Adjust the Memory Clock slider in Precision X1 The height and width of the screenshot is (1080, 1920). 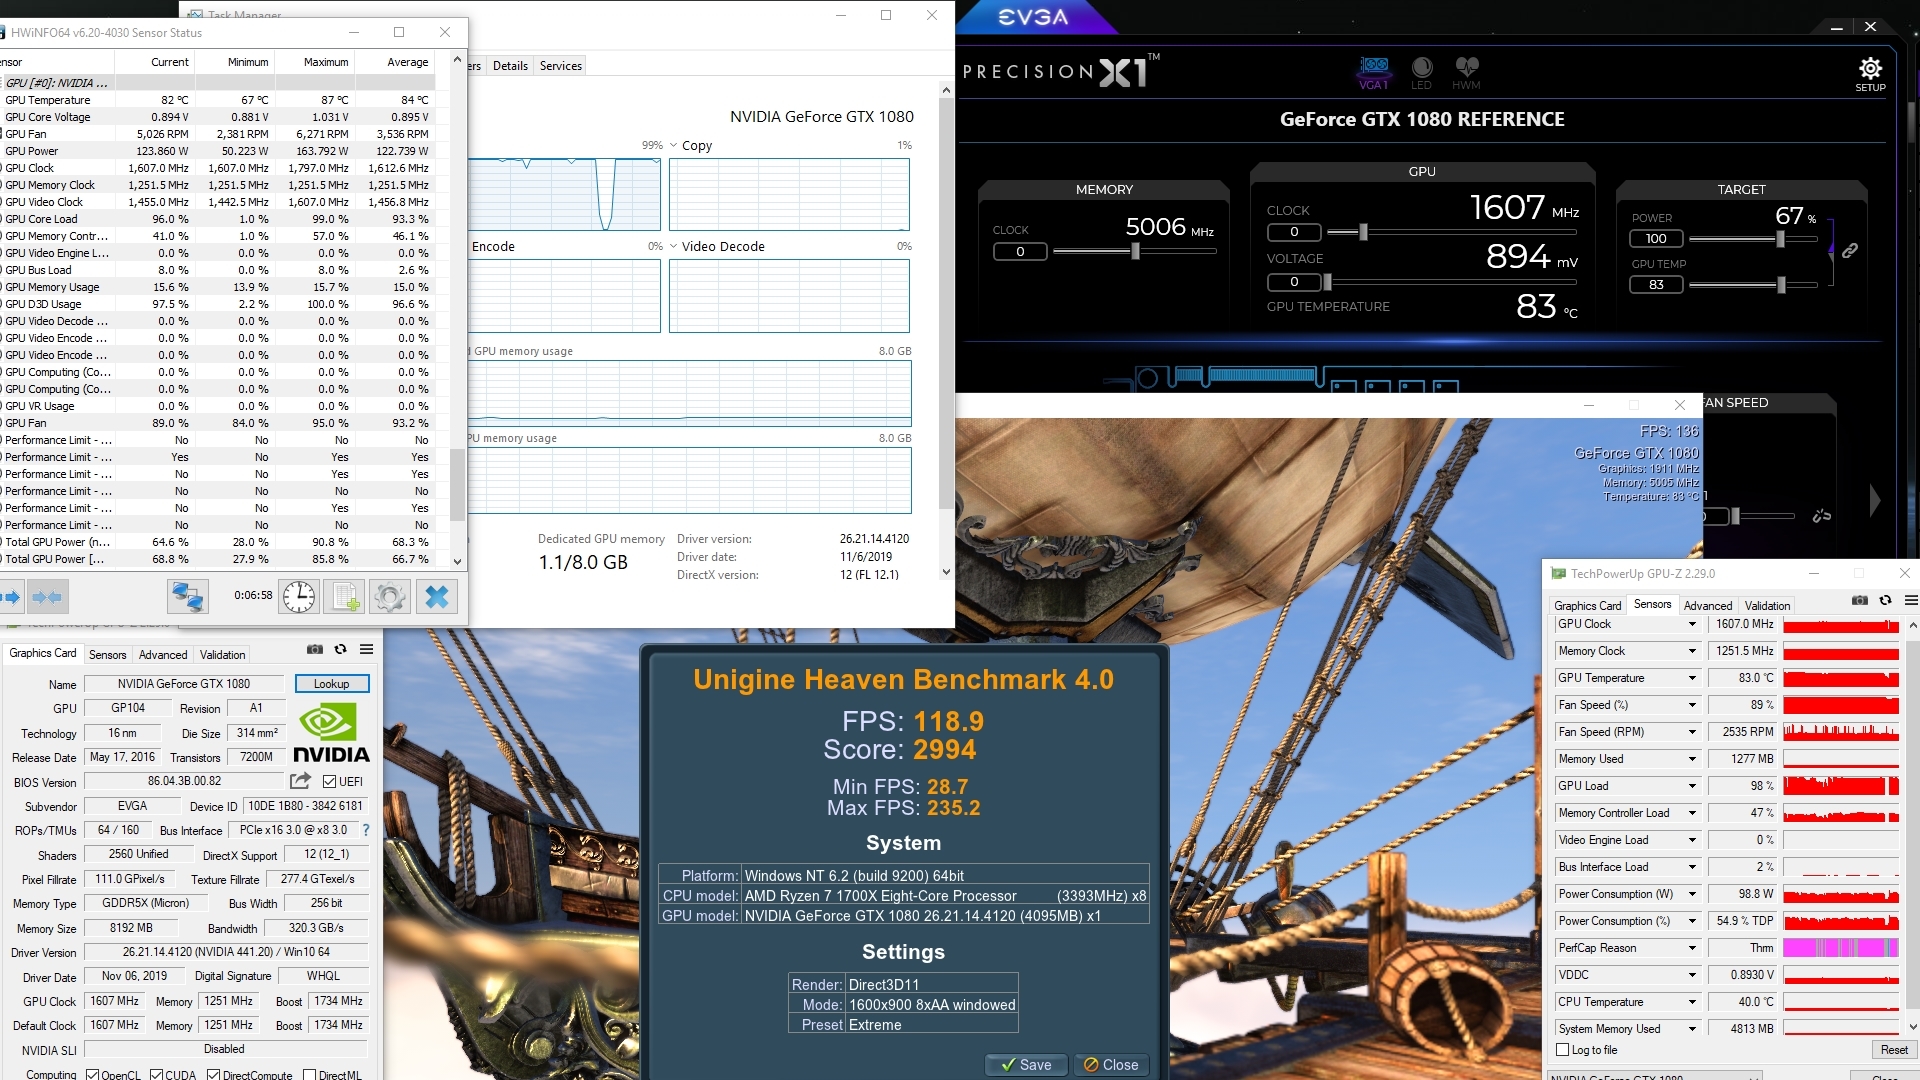1135,252
